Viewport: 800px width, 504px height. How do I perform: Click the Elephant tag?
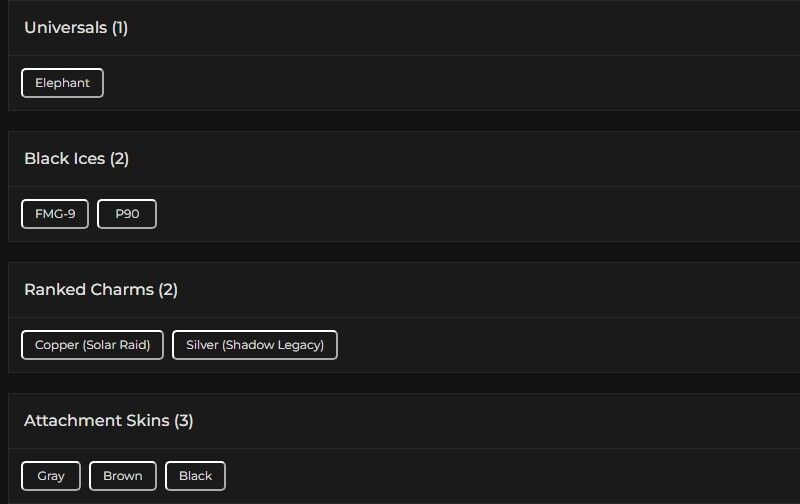(62, 83)
